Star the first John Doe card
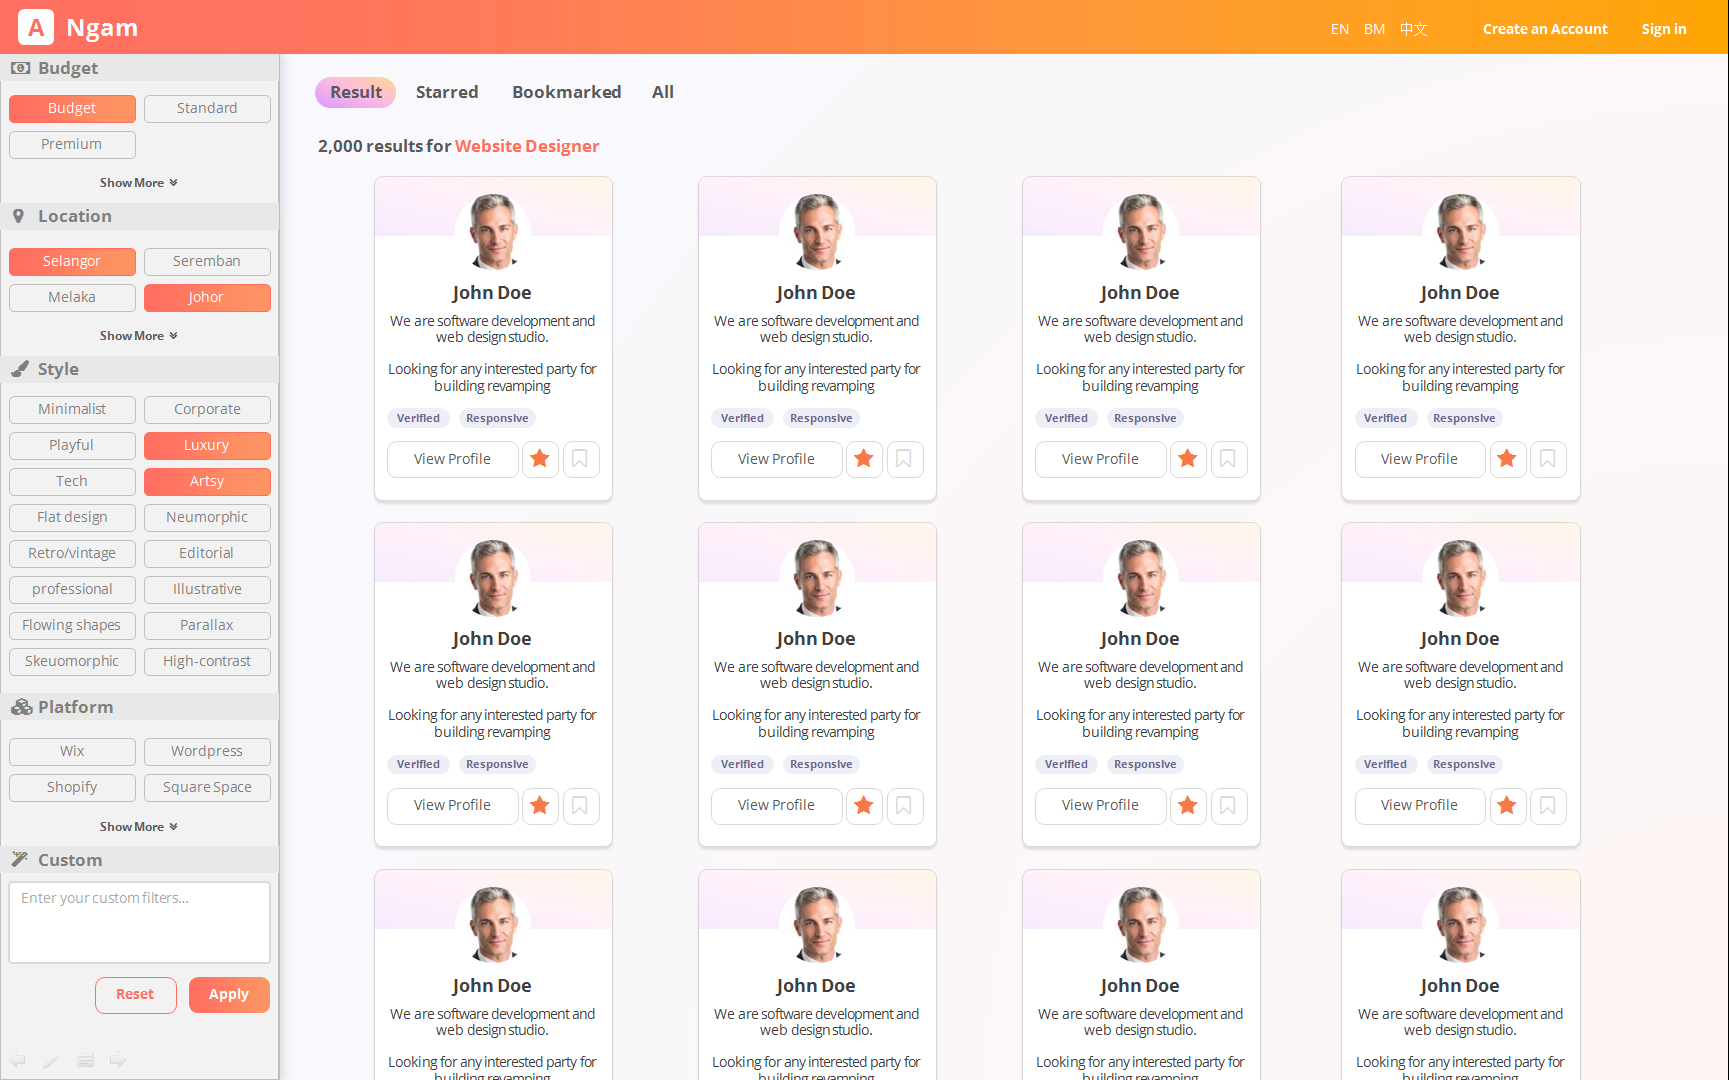 pos(540,459)
